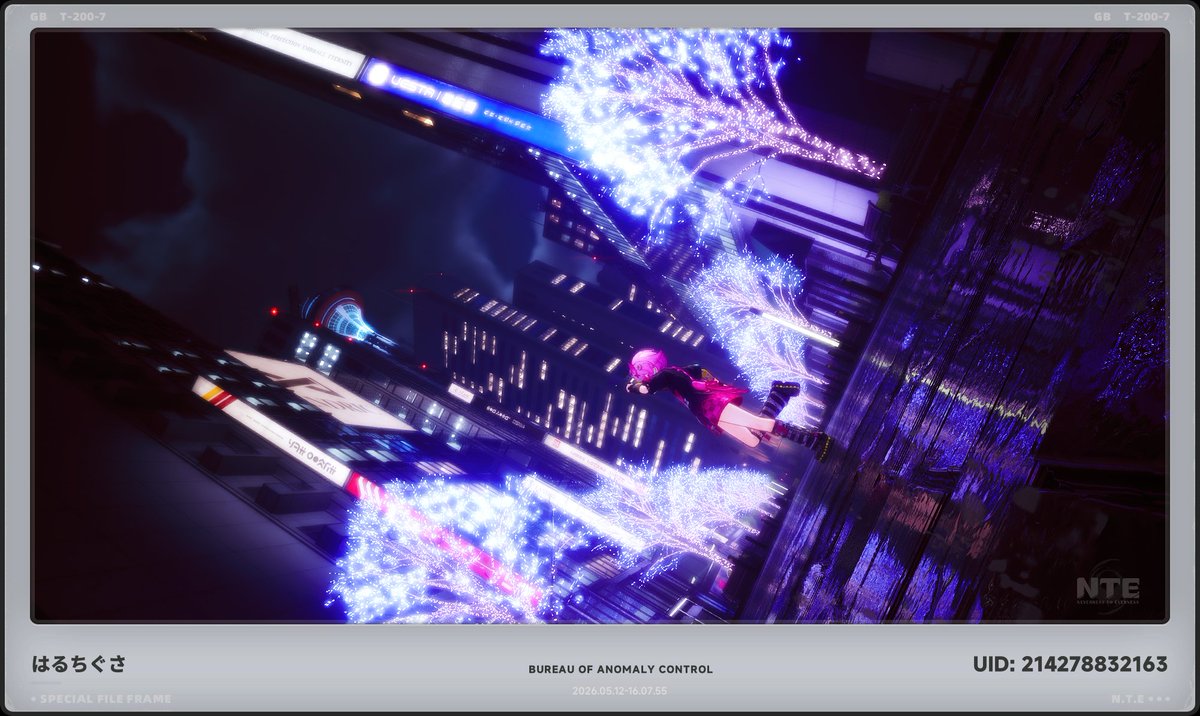This screenshot has height=716, width=1200.
Task: Click the GB T-200-7 label at top-left
Action: pyautogui.click(x=69, y=17)
